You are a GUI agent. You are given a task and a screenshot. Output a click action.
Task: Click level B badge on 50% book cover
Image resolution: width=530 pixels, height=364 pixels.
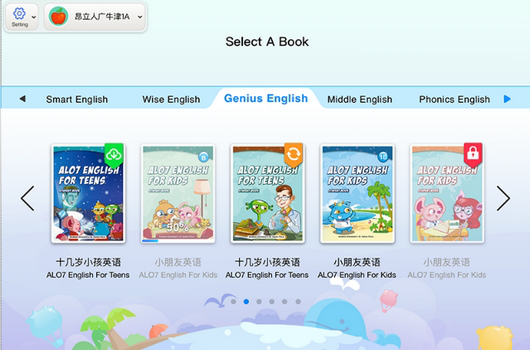[x=203, y=157]
